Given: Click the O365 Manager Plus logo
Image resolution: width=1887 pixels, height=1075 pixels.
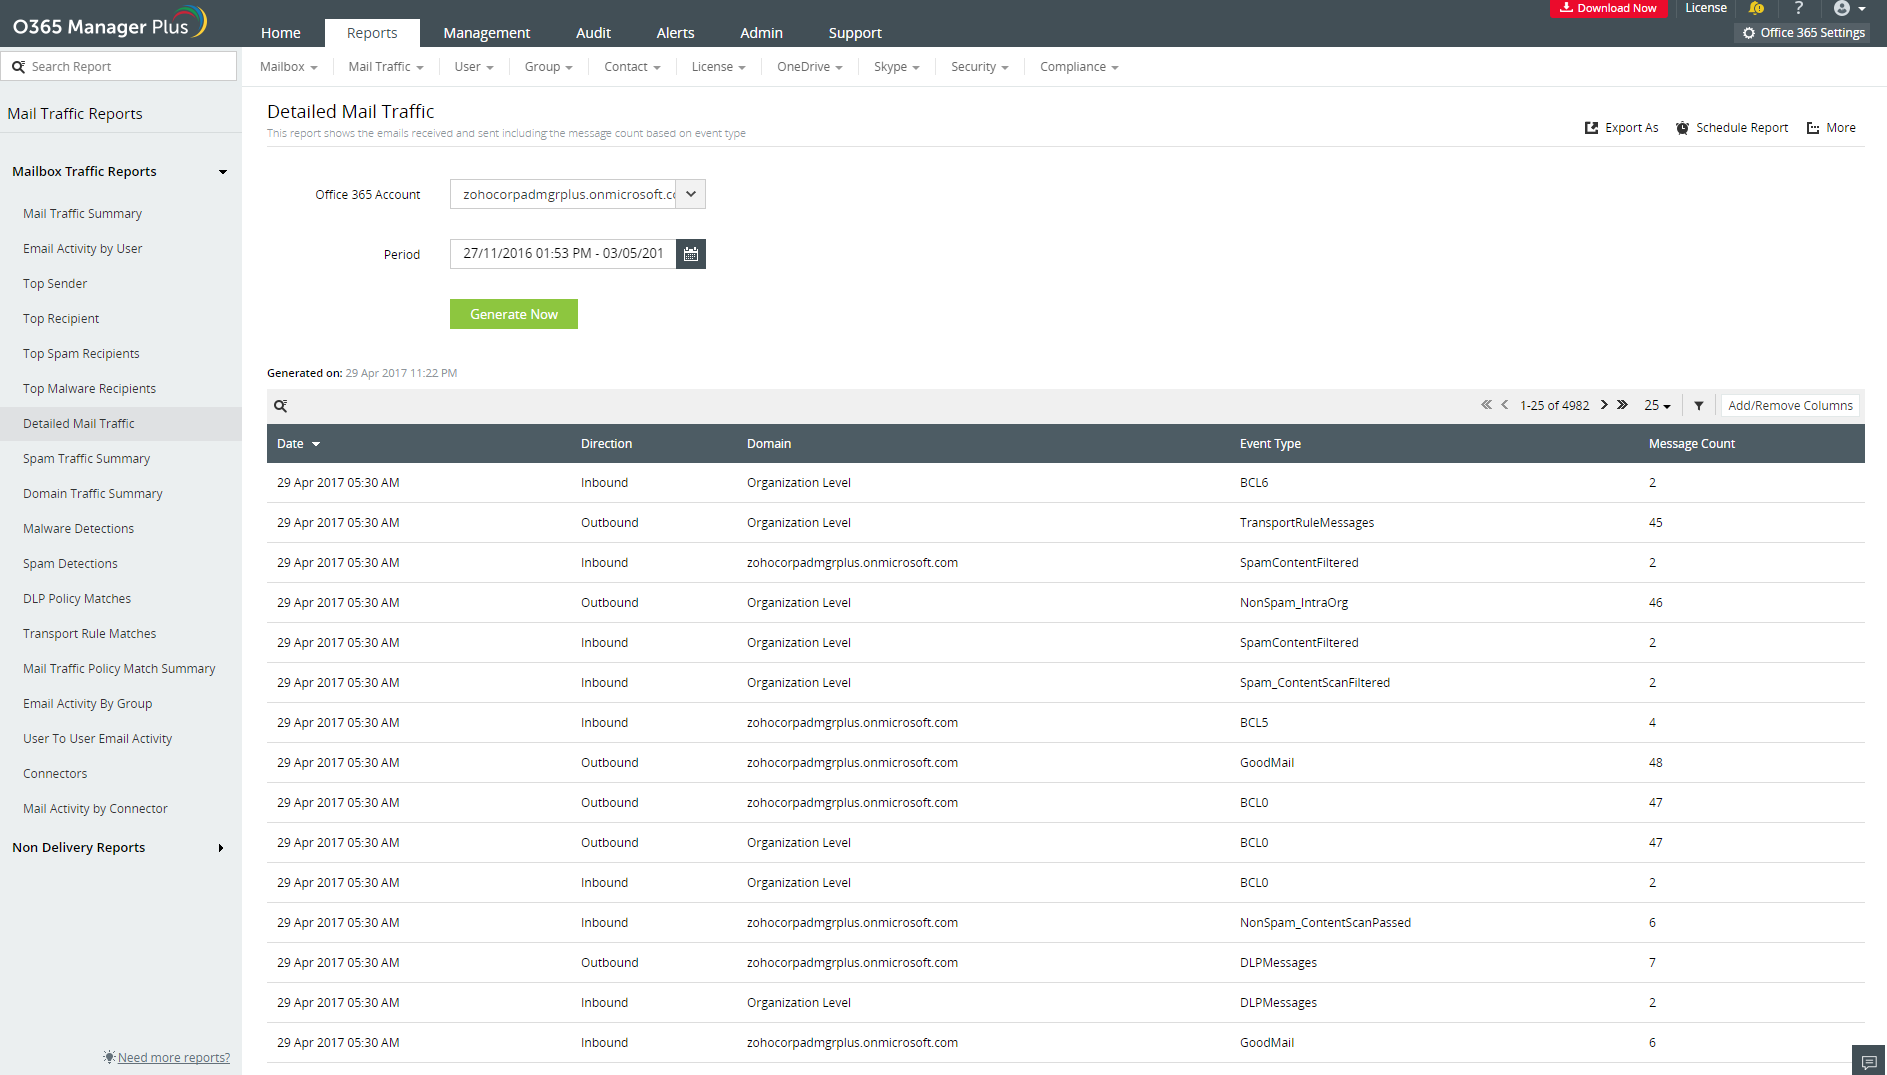Looking at the screenshot, I should (109, 23).
